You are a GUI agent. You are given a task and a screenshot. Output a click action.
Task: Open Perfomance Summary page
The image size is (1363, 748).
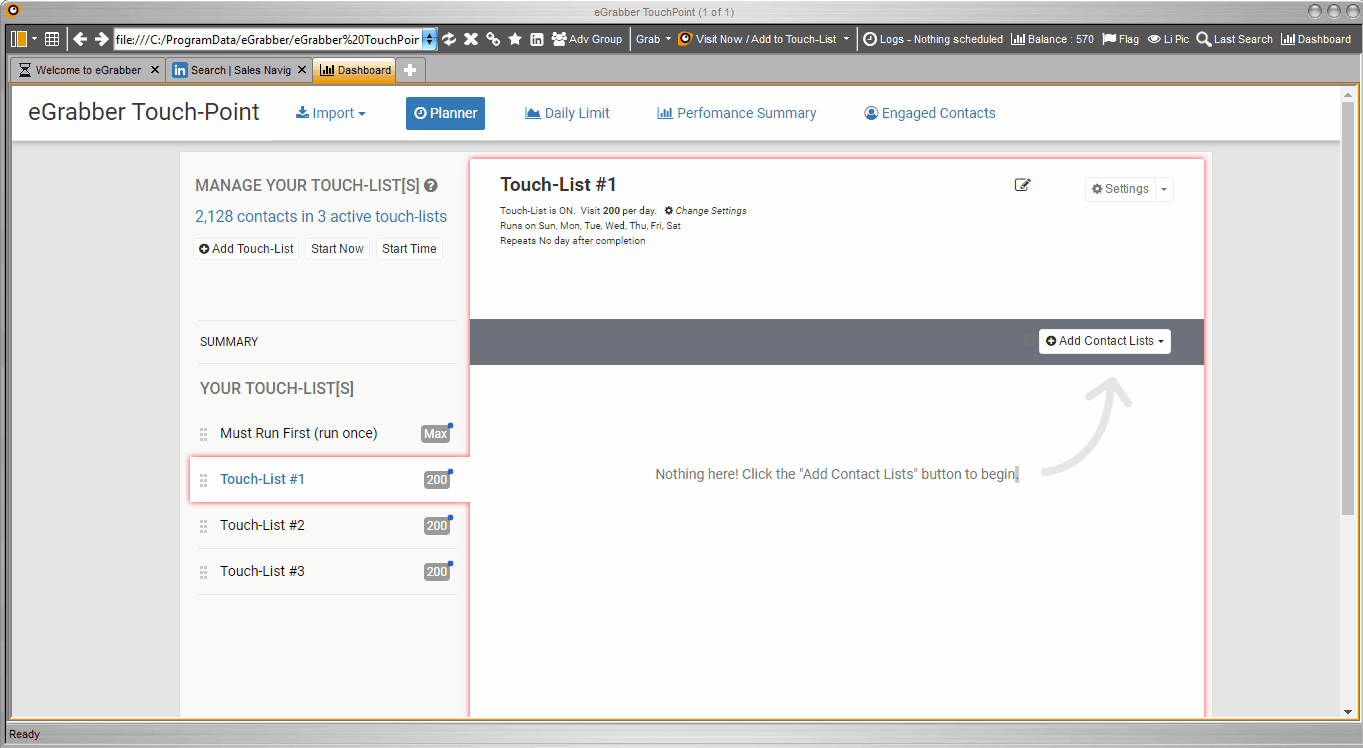pyautogui.click(x=736, y=113)
